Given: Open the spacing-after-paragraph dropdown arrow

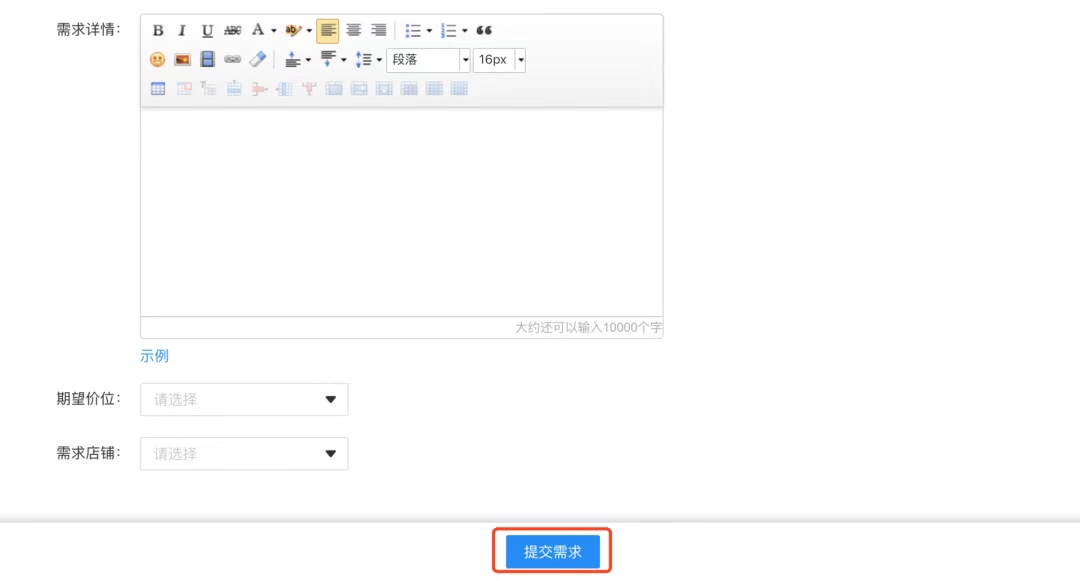Looking at the screenshot, I should point(344,60).
